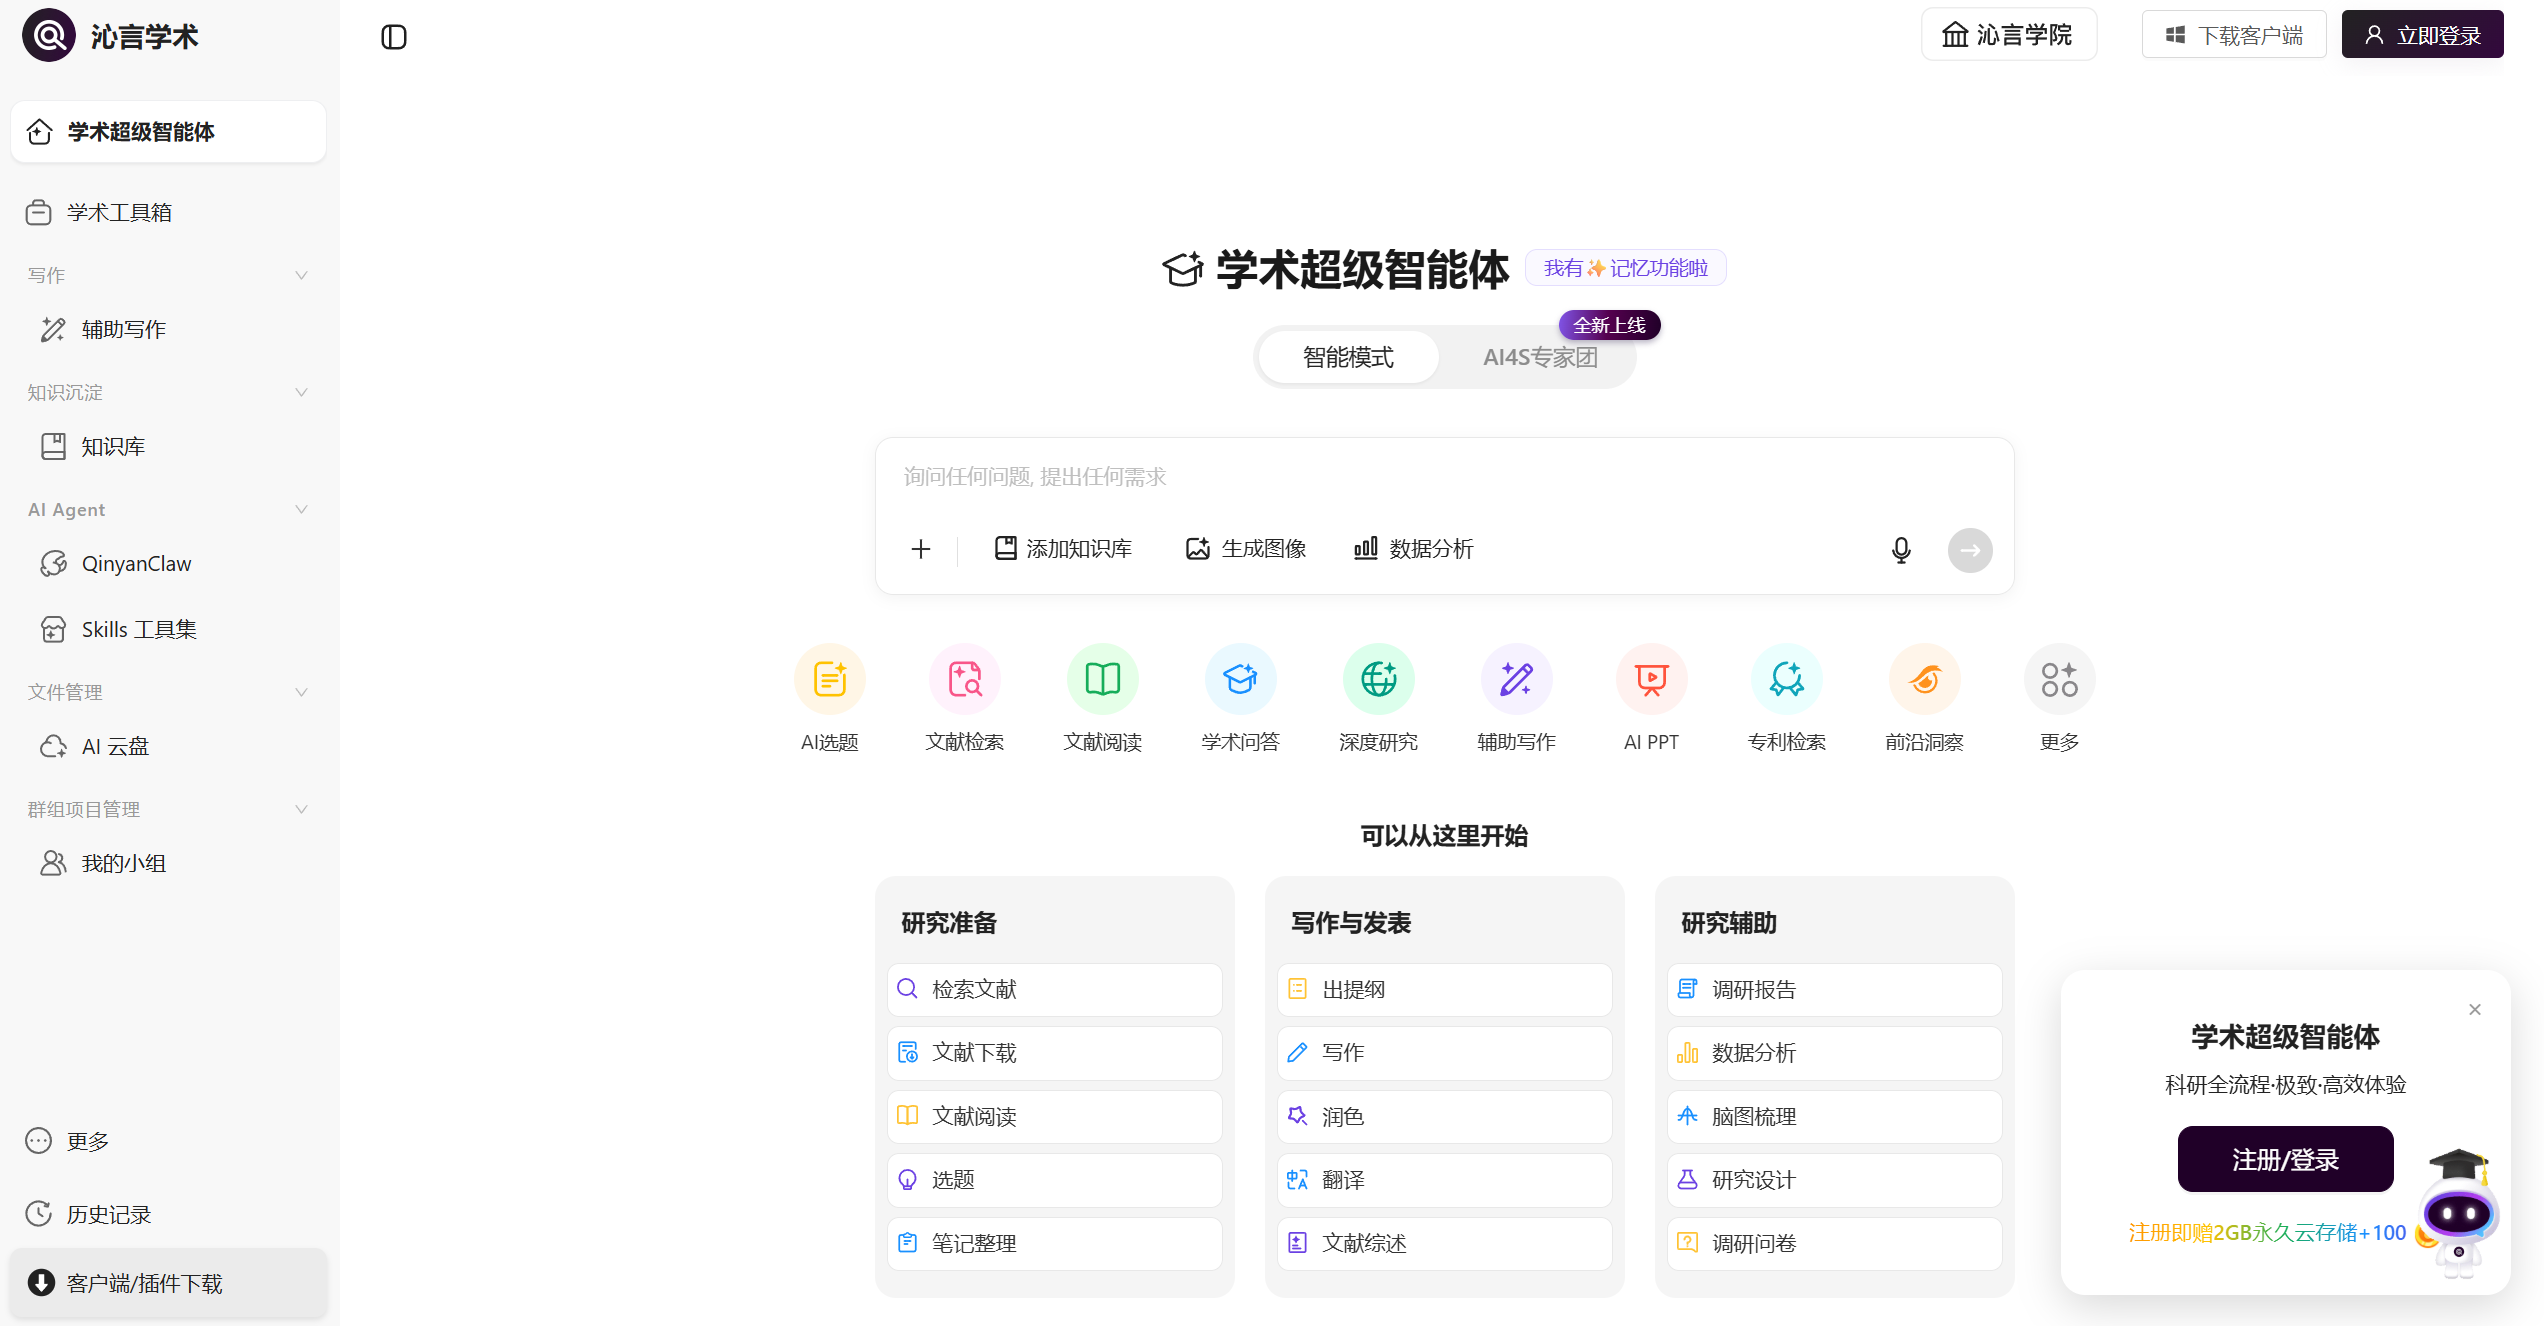Select the 智能模式 tab
The image size is (2544, 1326).
(x=1348, y=357)
